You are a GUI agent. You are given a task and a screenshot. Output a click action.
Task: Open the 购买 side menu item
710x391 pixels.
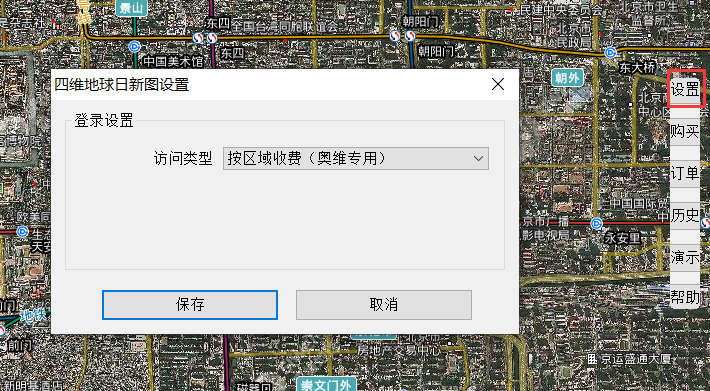[685, 132]
